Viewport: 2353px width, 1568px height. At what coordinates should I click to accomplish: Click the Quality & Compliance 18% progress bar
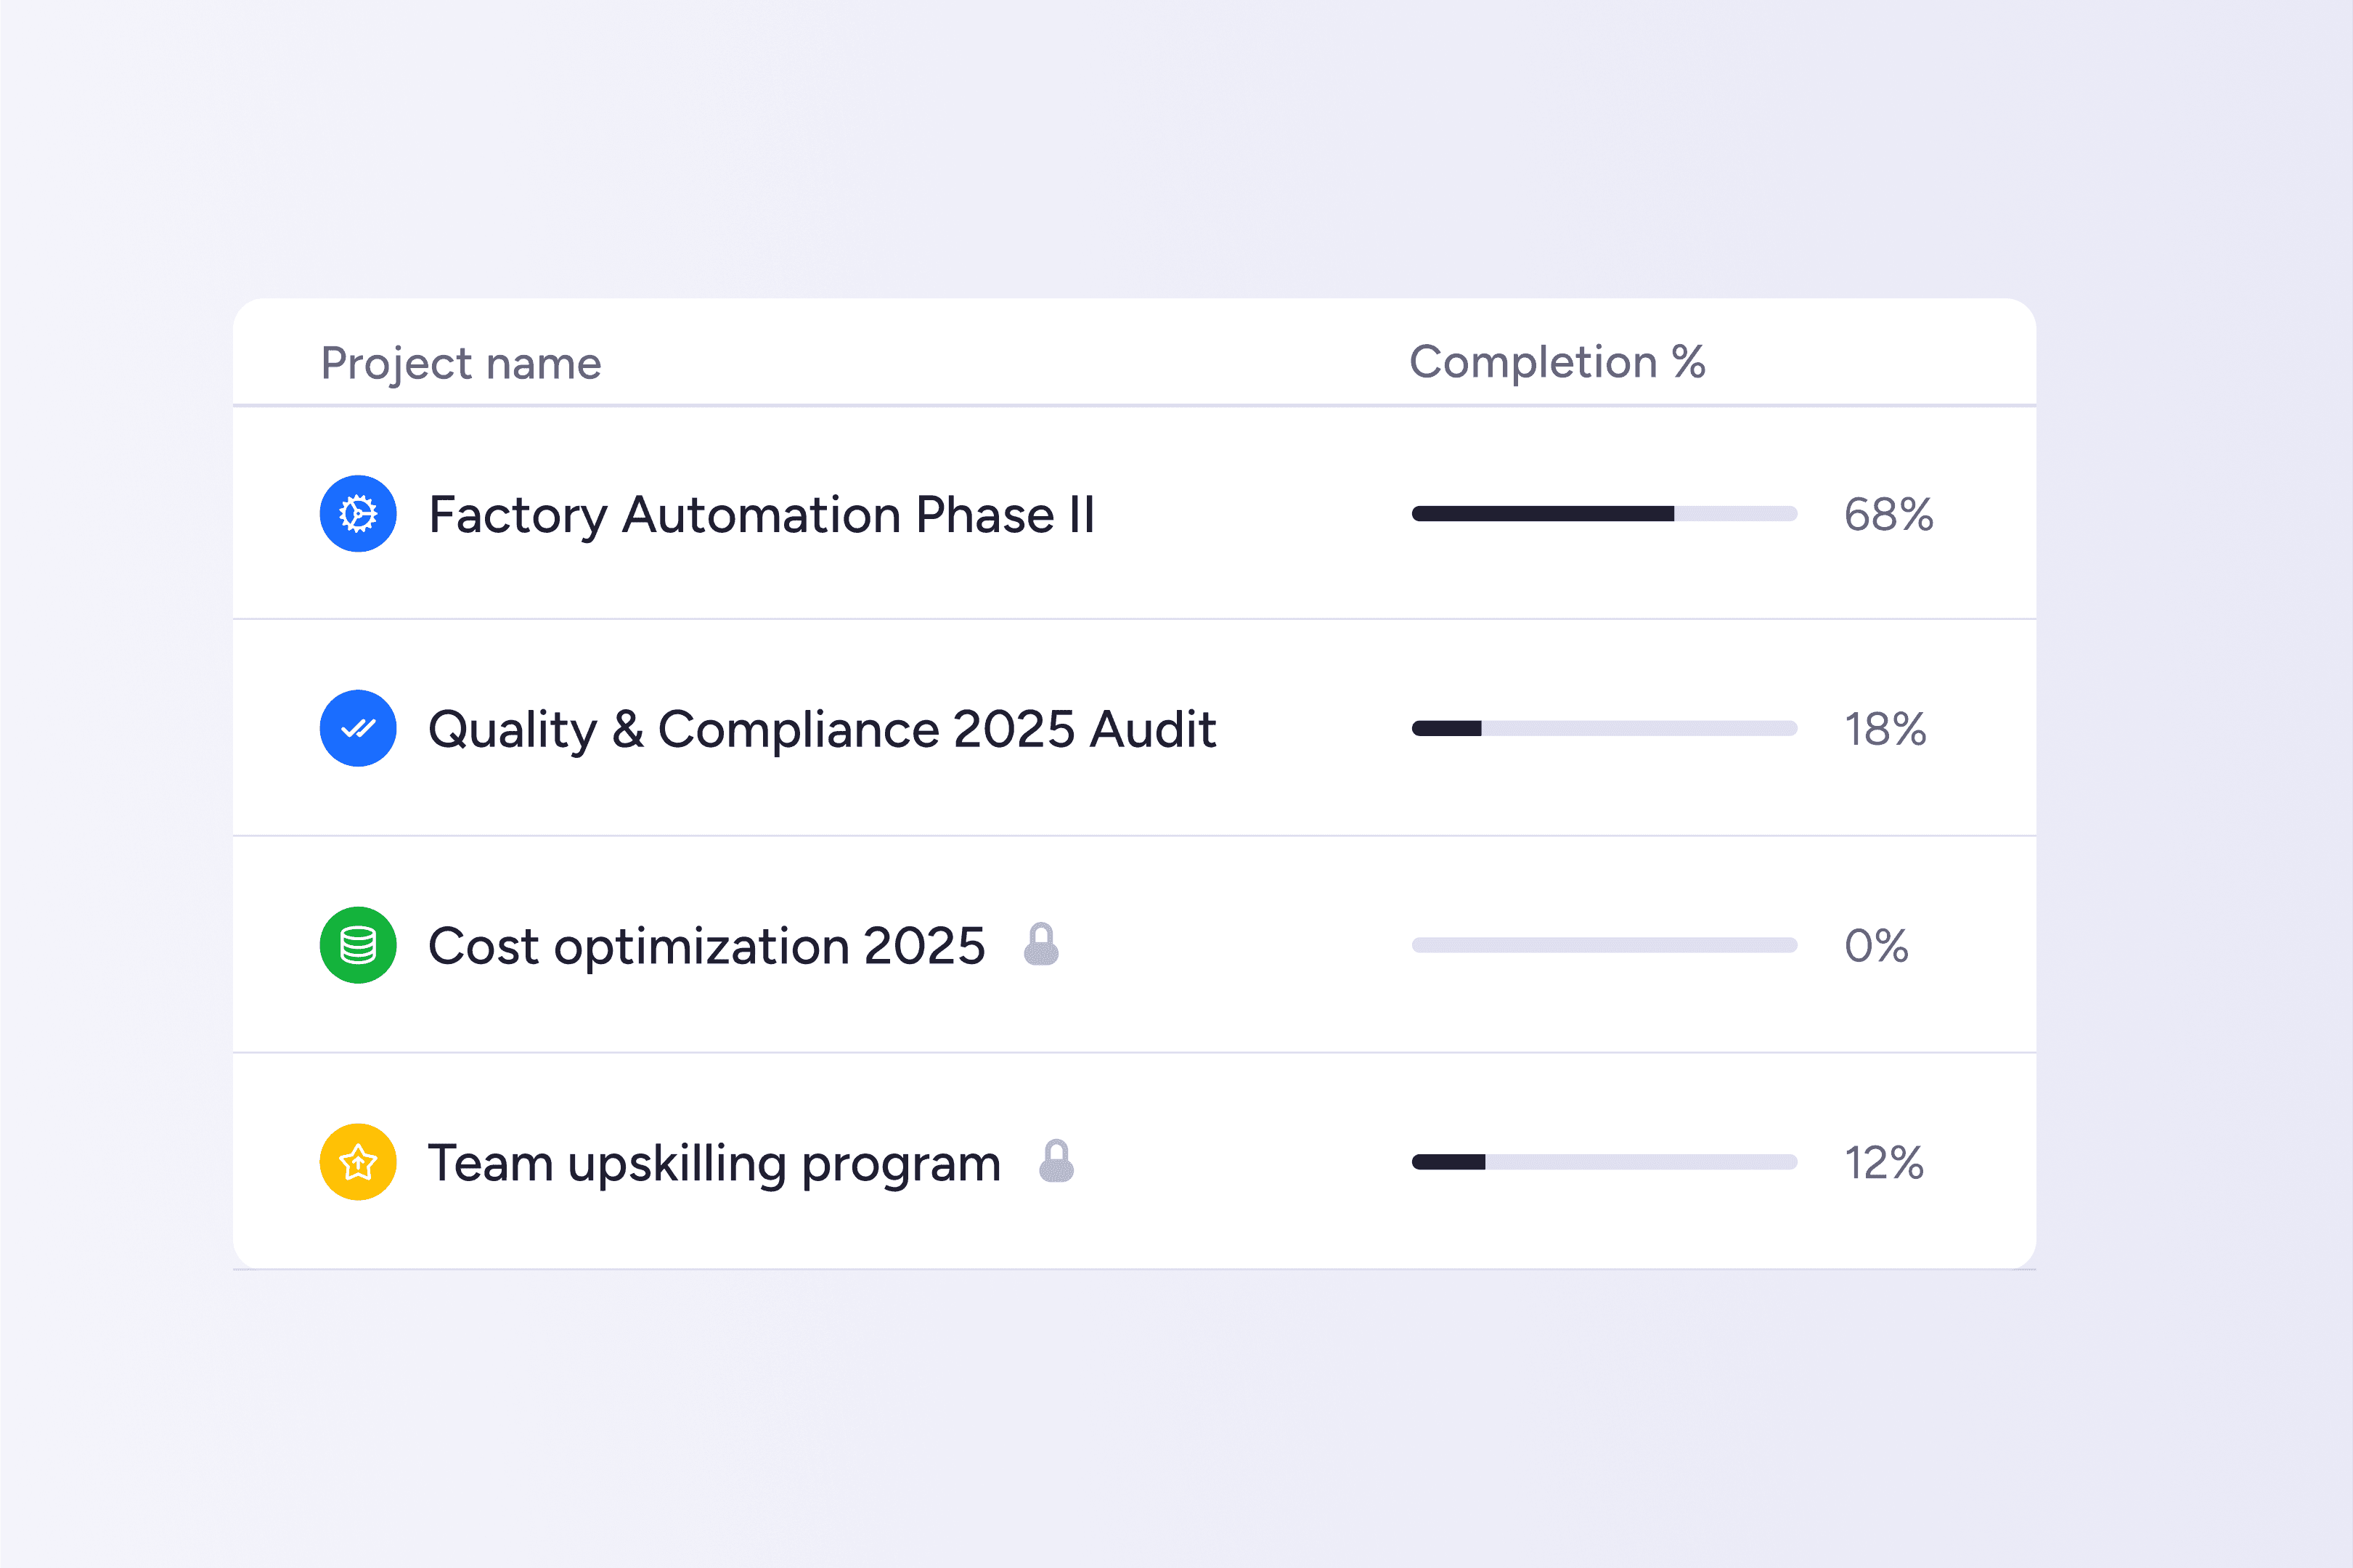1604,728
